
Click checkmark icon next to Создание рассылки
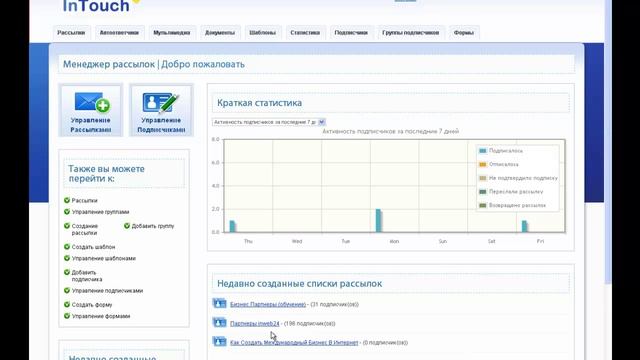67,225
